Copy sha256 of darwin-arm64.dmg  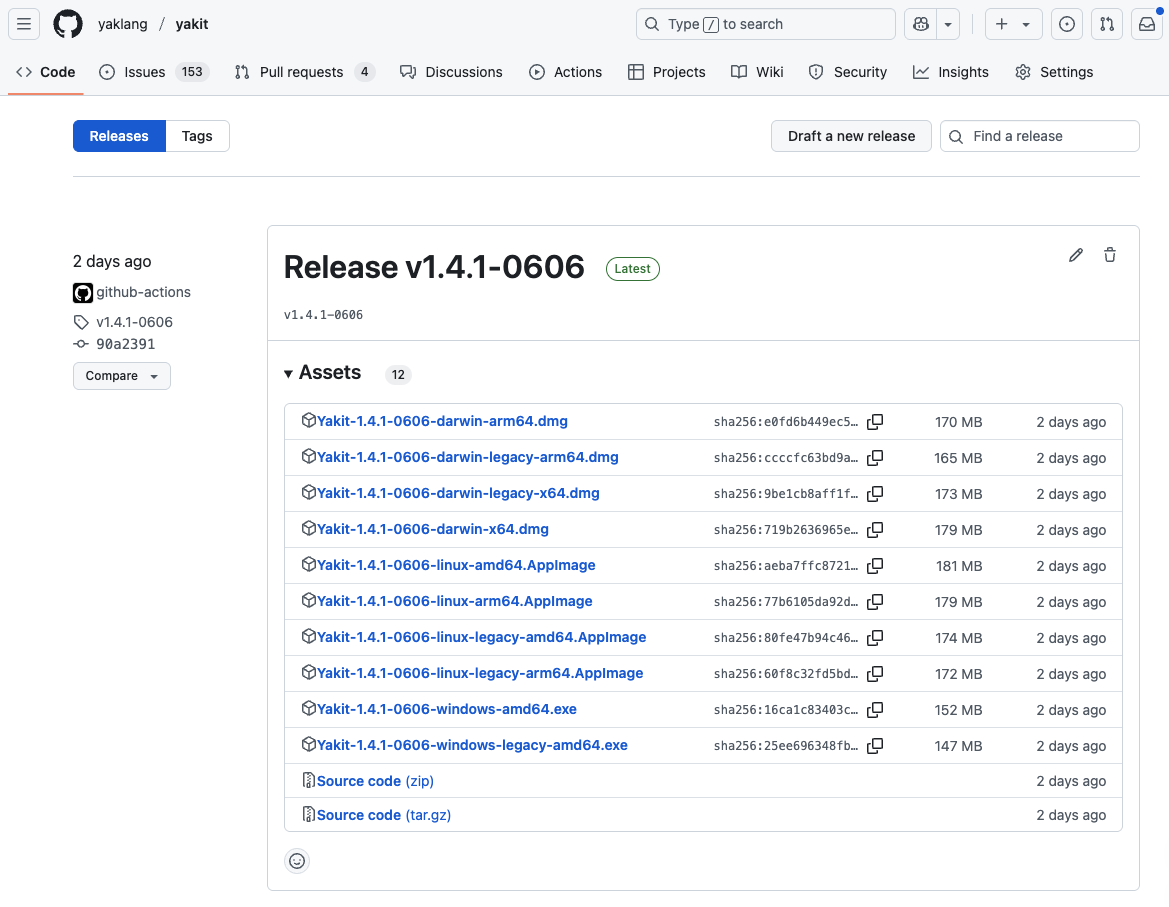(x=875, y=422)
